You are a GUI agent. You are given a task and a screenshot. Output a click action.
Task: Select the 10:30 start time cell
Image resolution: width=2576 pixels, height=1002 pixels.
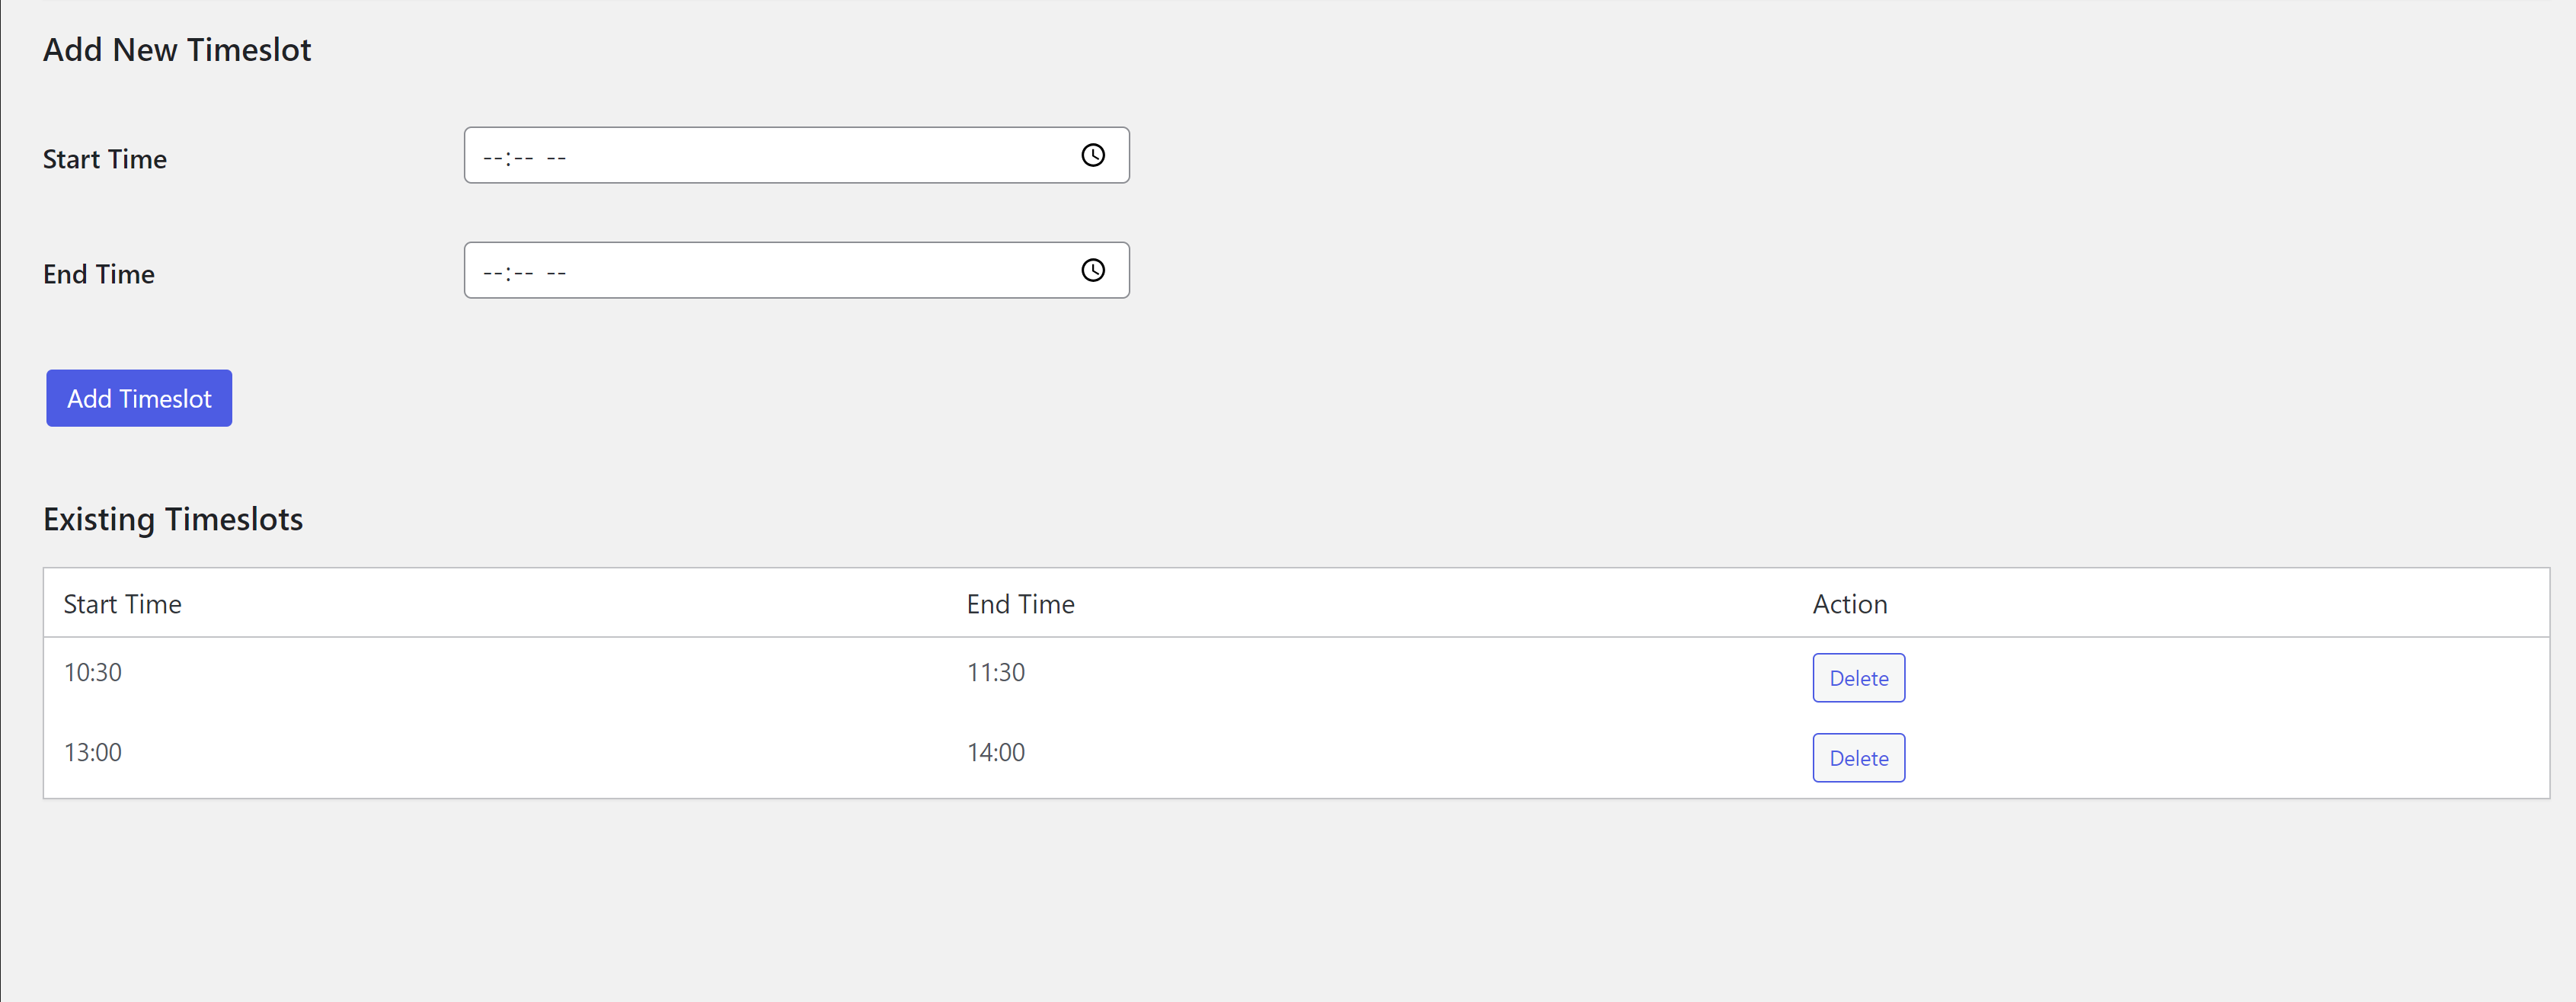(x=93, y=672)
